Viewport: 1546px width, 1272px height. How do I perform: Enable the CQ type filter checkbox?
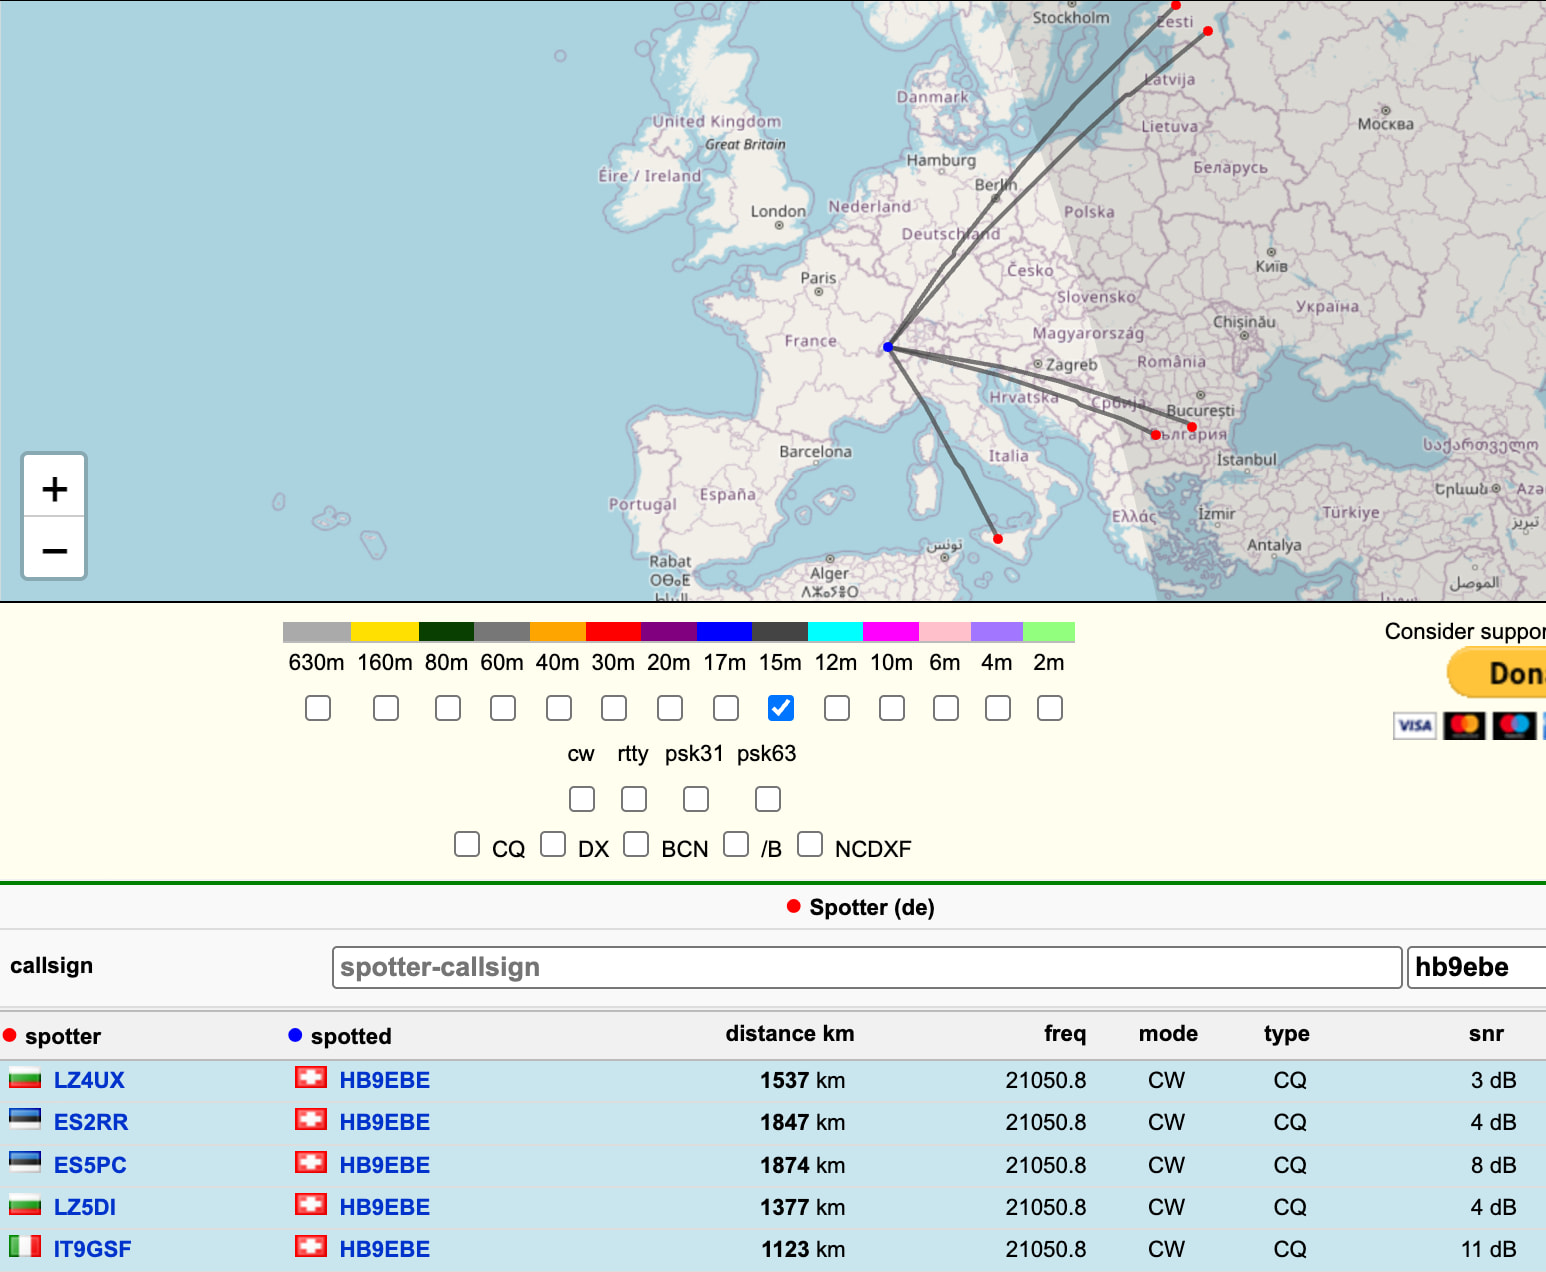467,844
